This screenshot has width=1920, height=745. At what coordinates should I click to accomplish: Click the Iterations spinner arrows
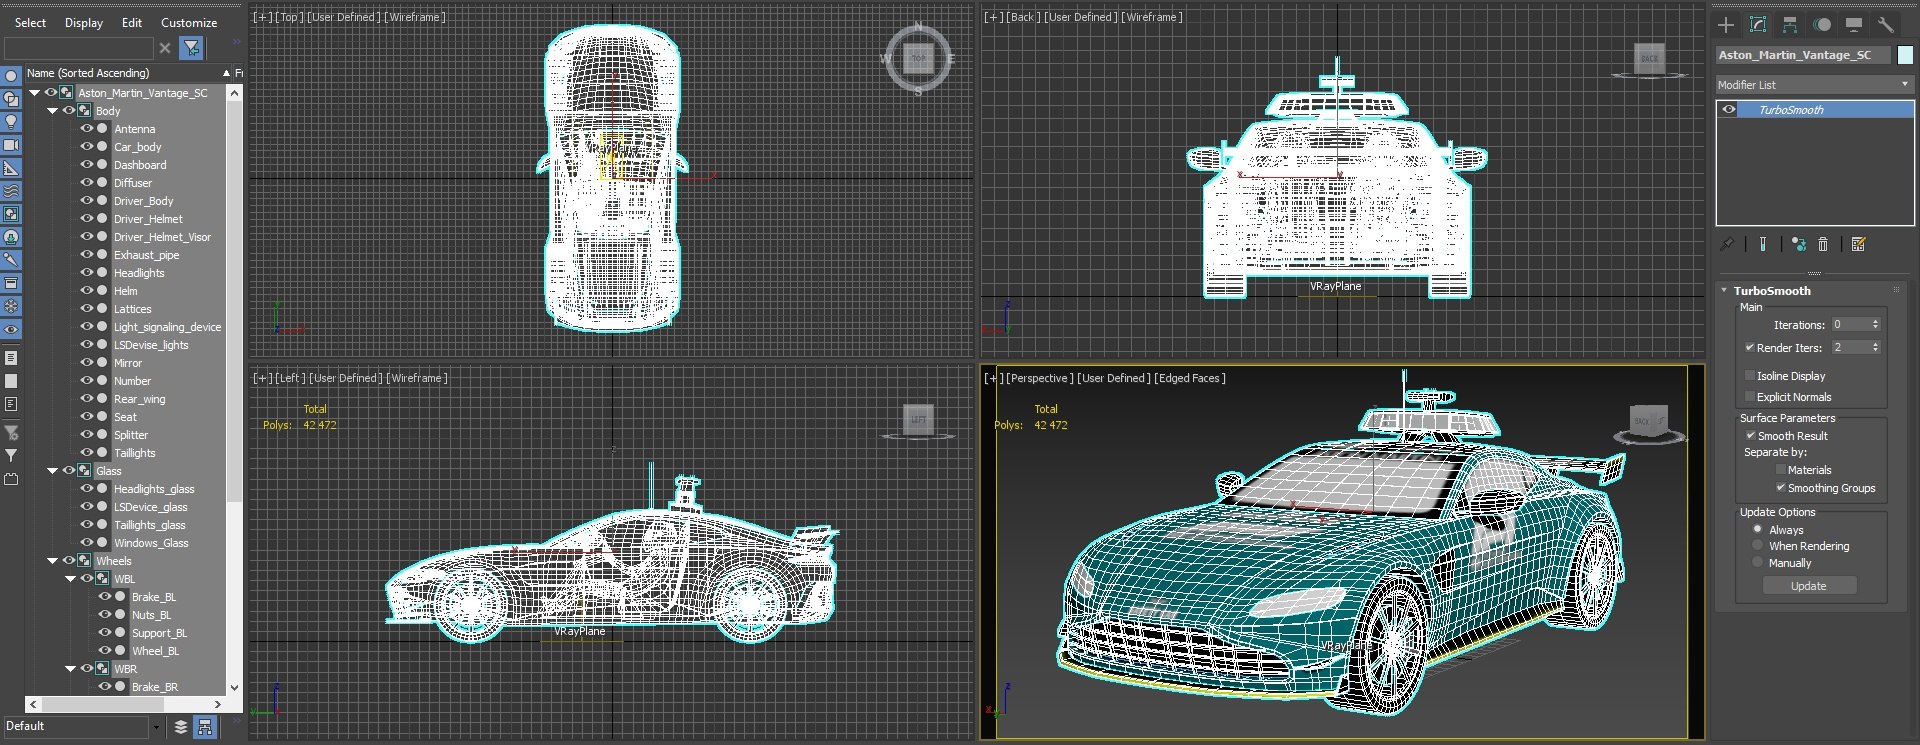click(1875, 324)
